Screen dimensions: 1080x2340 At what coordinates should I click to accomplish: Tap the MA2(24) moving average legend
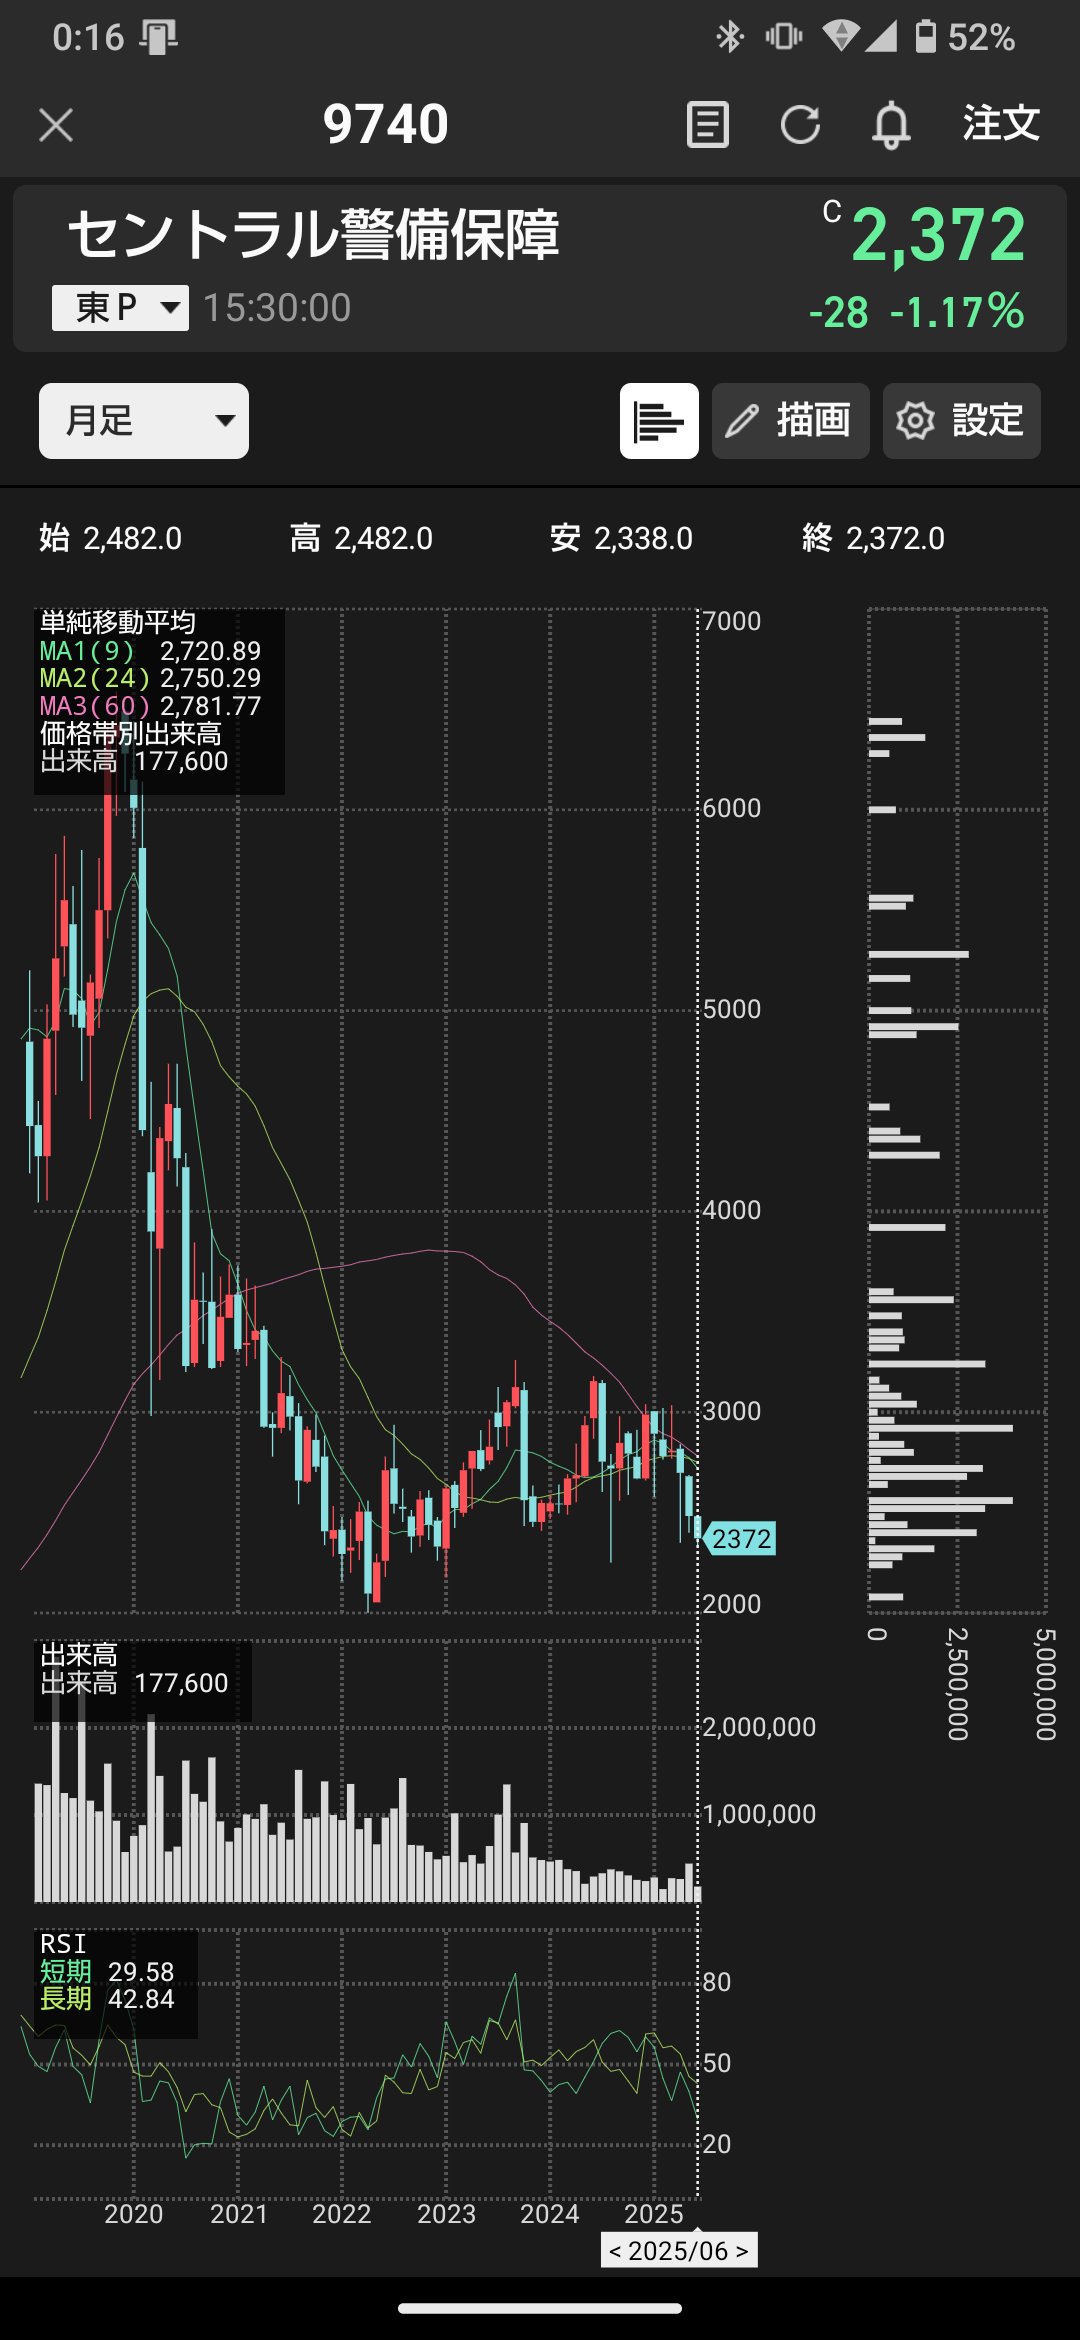(x=150, y=678)
